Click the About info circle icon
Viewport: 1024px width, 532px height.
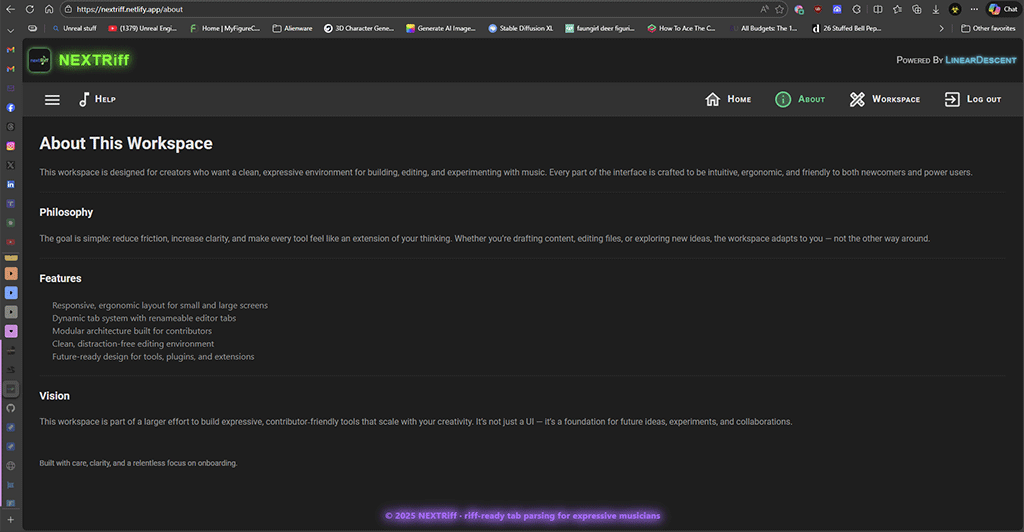point(783,100)
